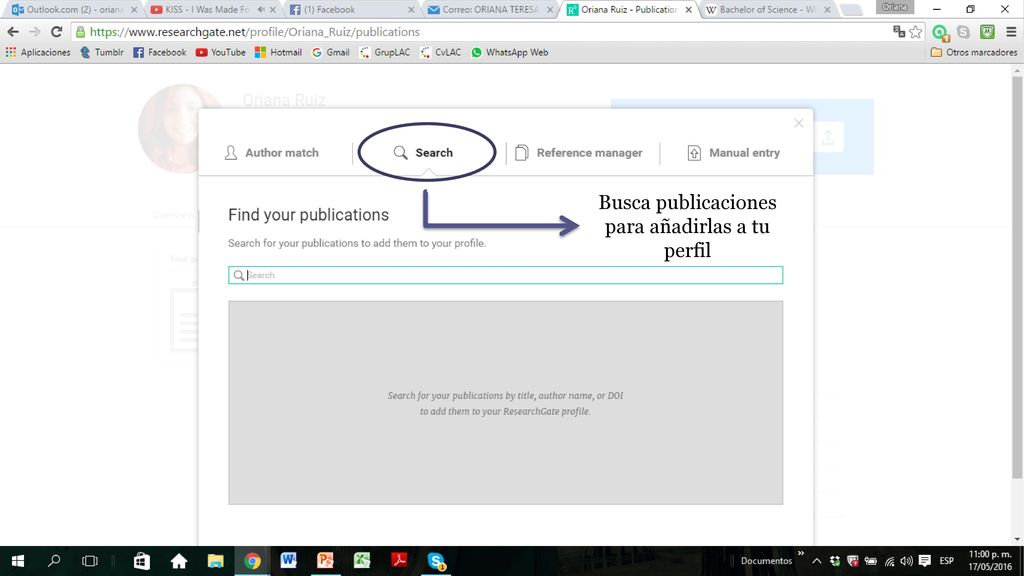Switch to the Facebook browser tab
This screenshot has width=1024, height=576.
(349, 10)
